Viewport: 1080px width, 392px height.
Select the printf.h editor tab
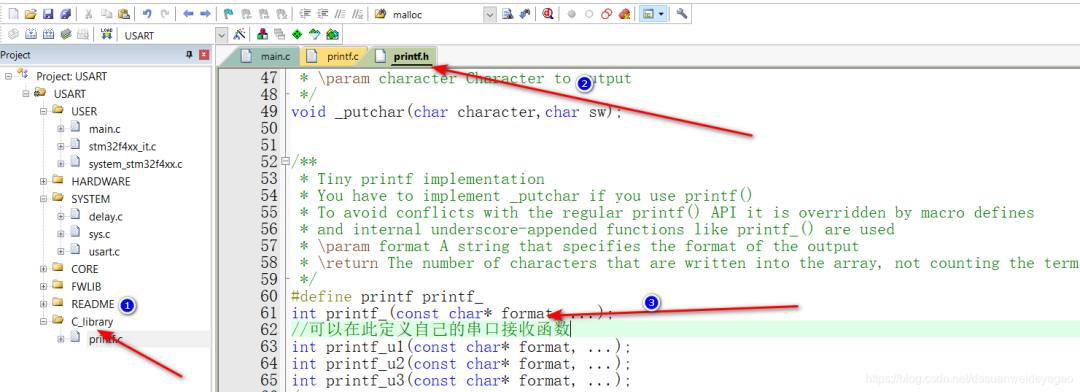pos(403,56)
